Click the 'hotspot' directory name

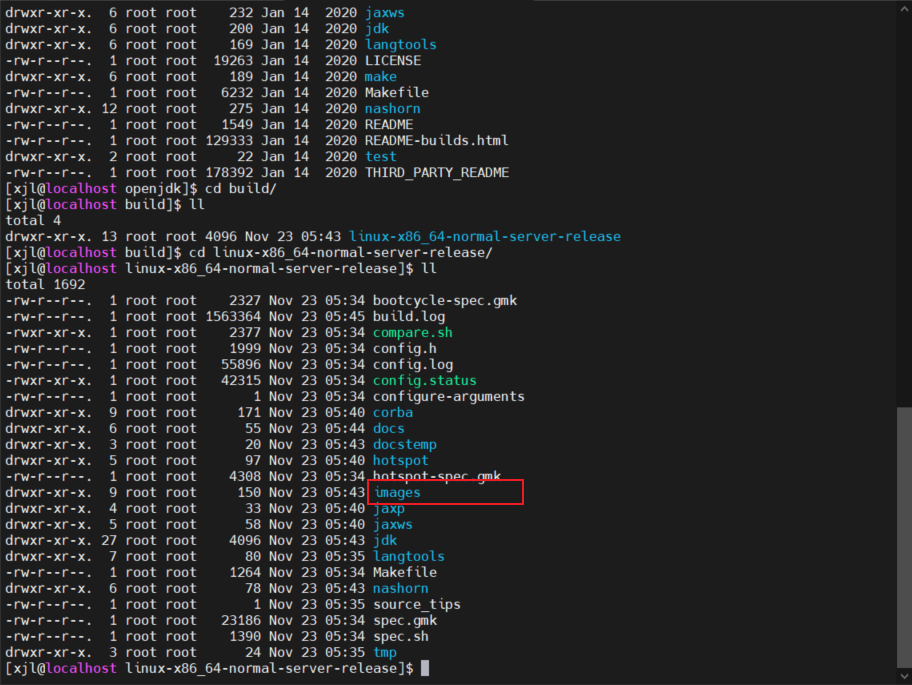click(401, 461)
